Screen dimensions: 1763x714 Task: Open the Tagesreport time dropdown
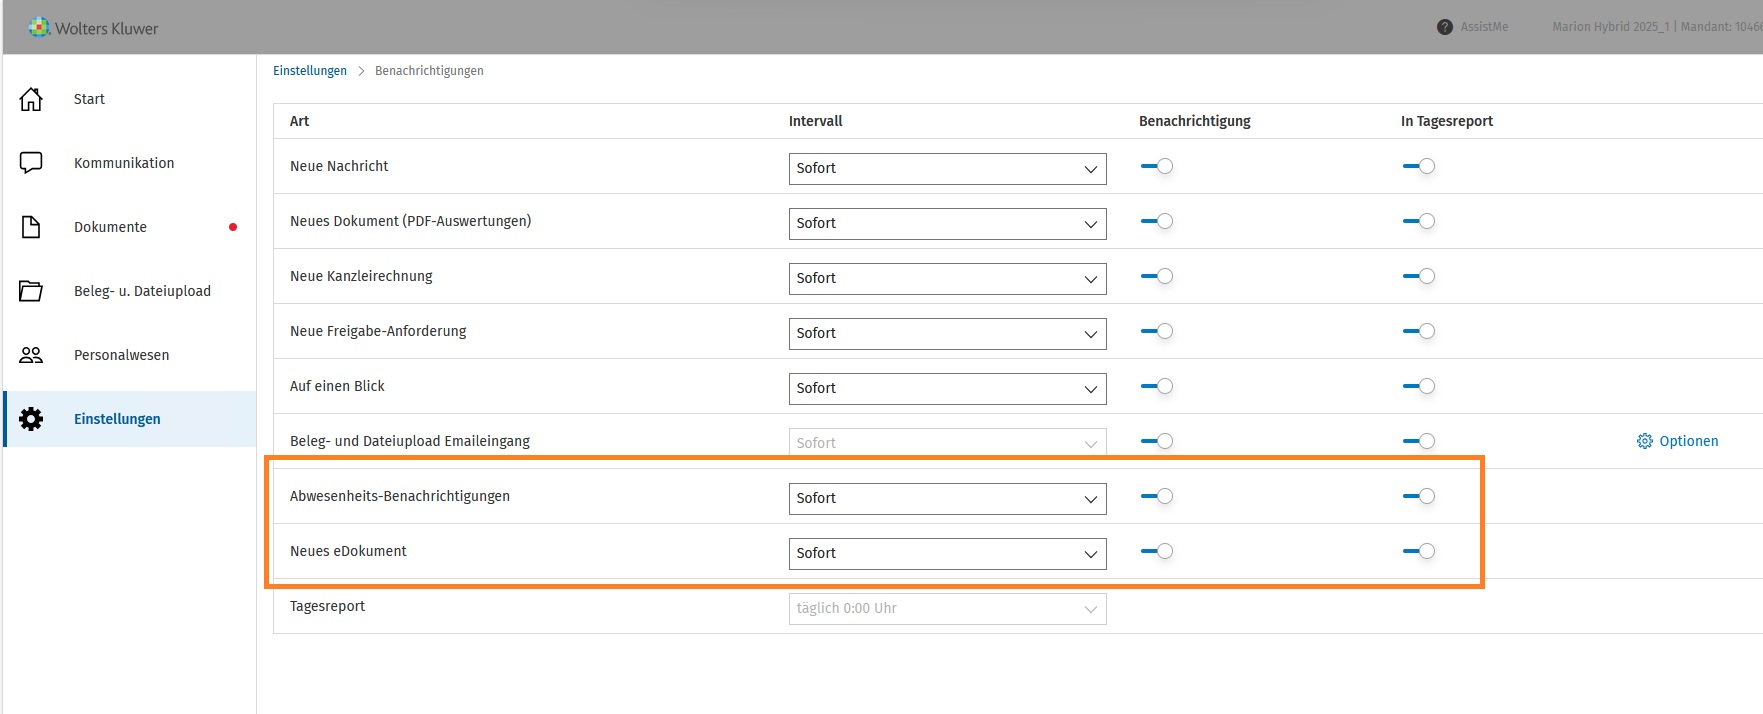pyautogui.click(x=947, y=609)
